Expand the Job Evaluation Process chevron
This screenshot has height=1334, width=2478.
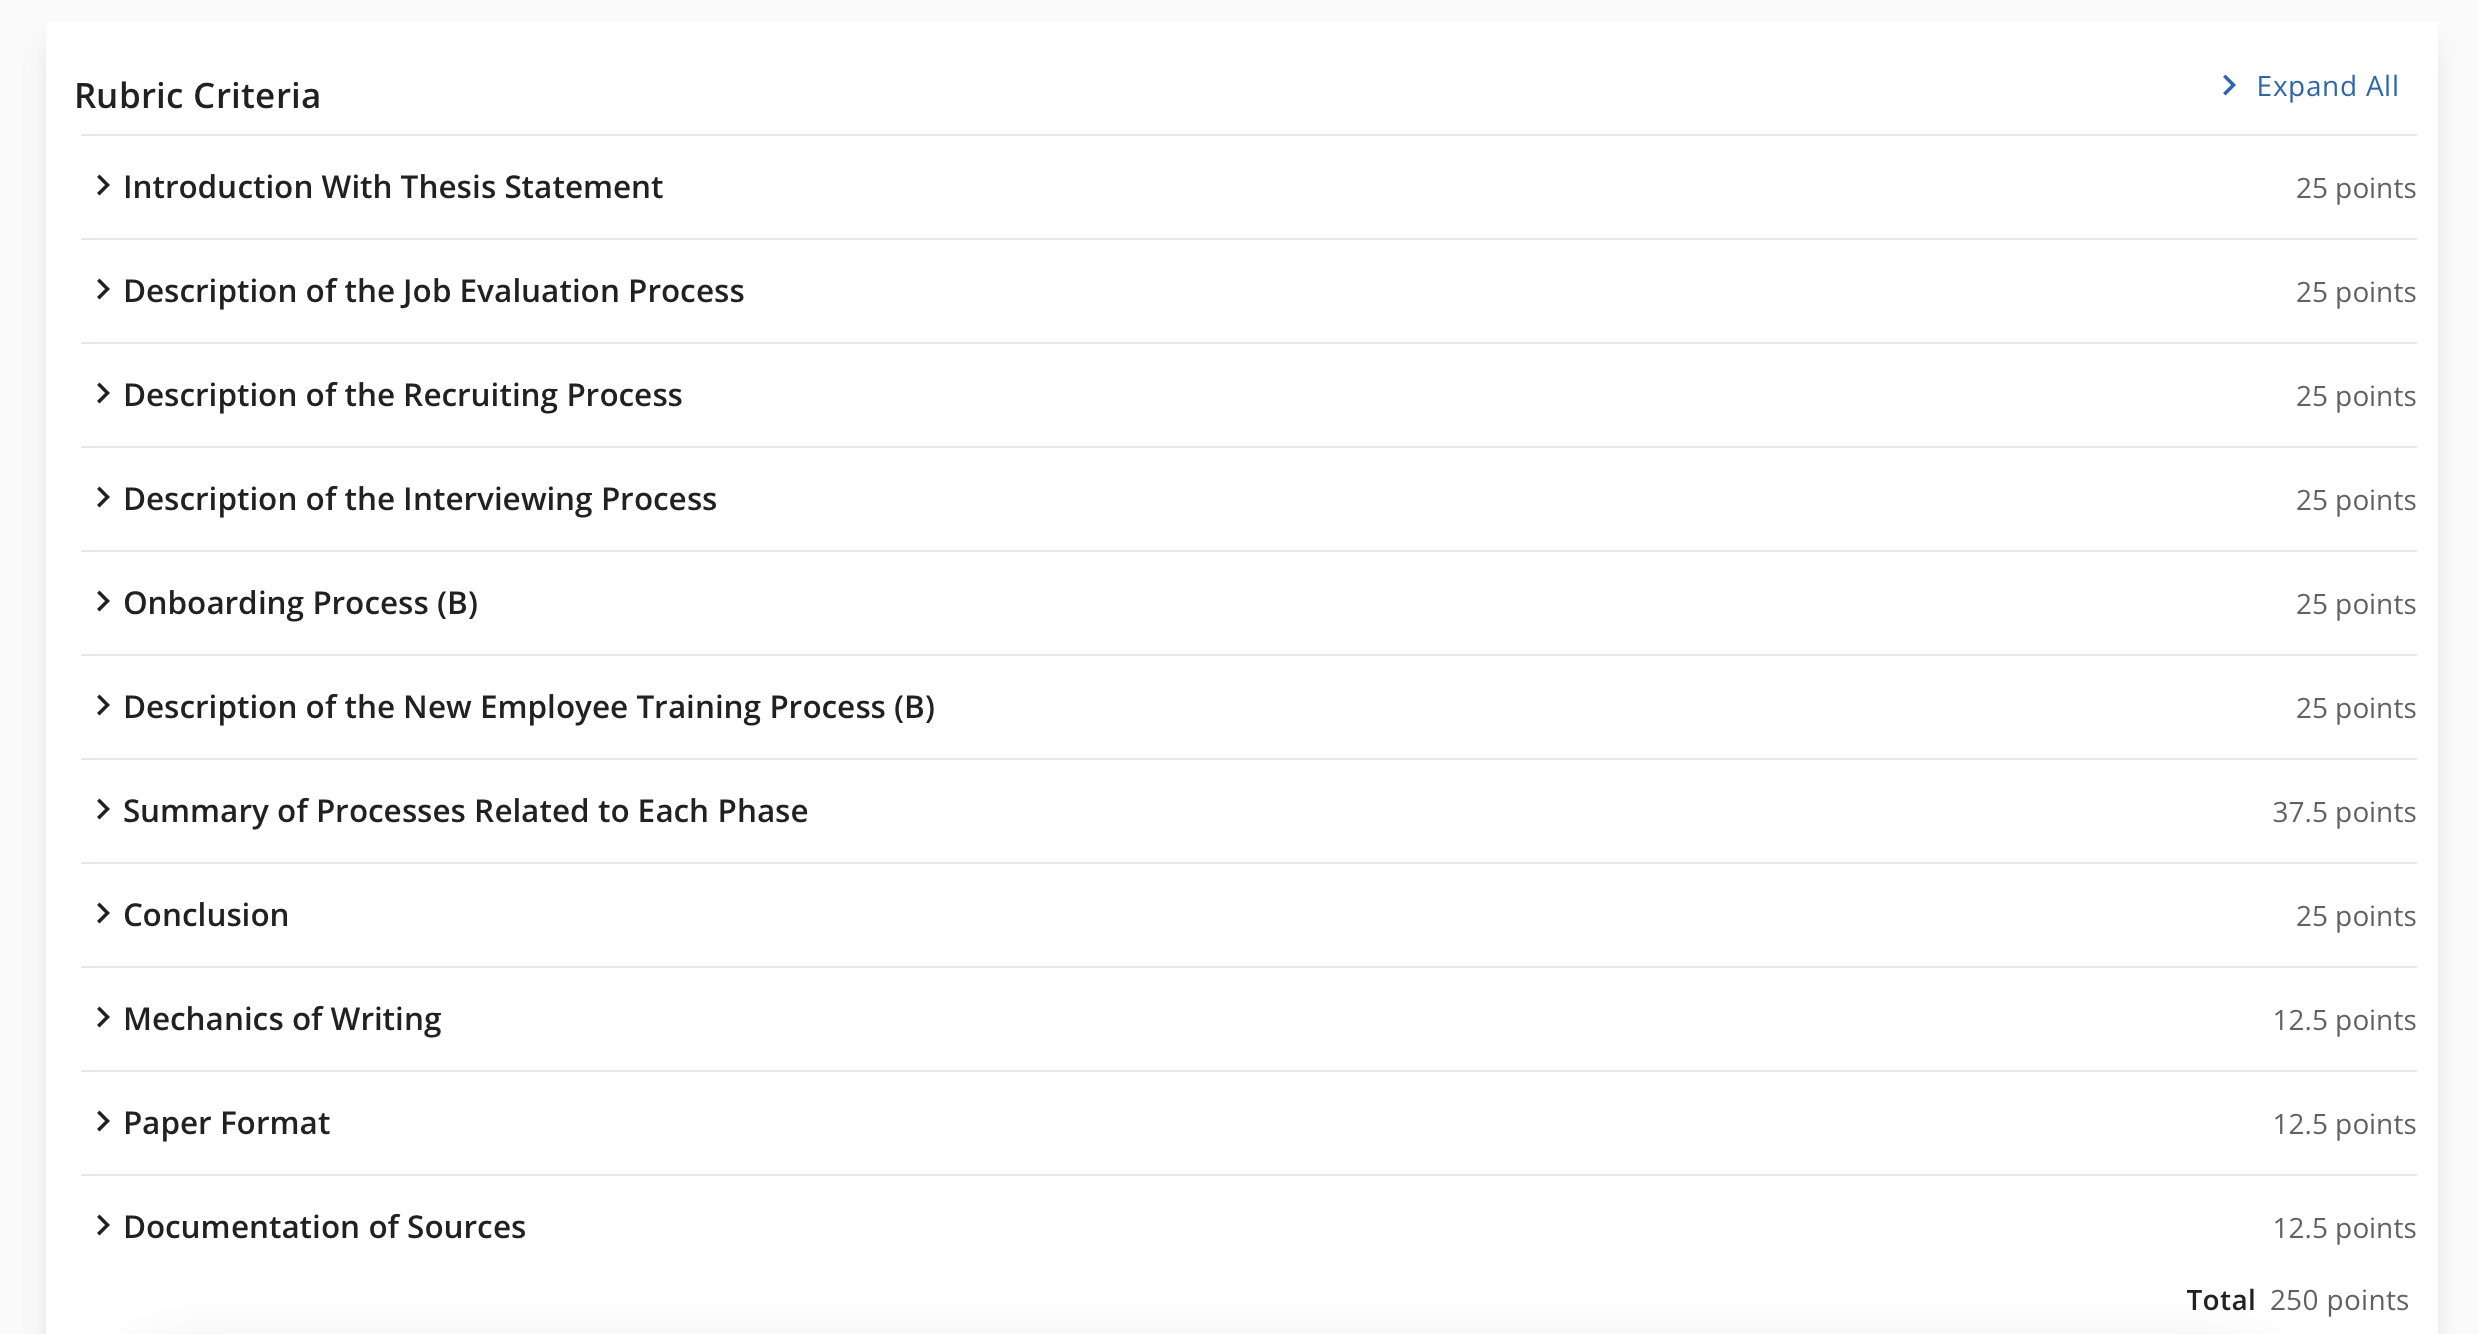103,290
